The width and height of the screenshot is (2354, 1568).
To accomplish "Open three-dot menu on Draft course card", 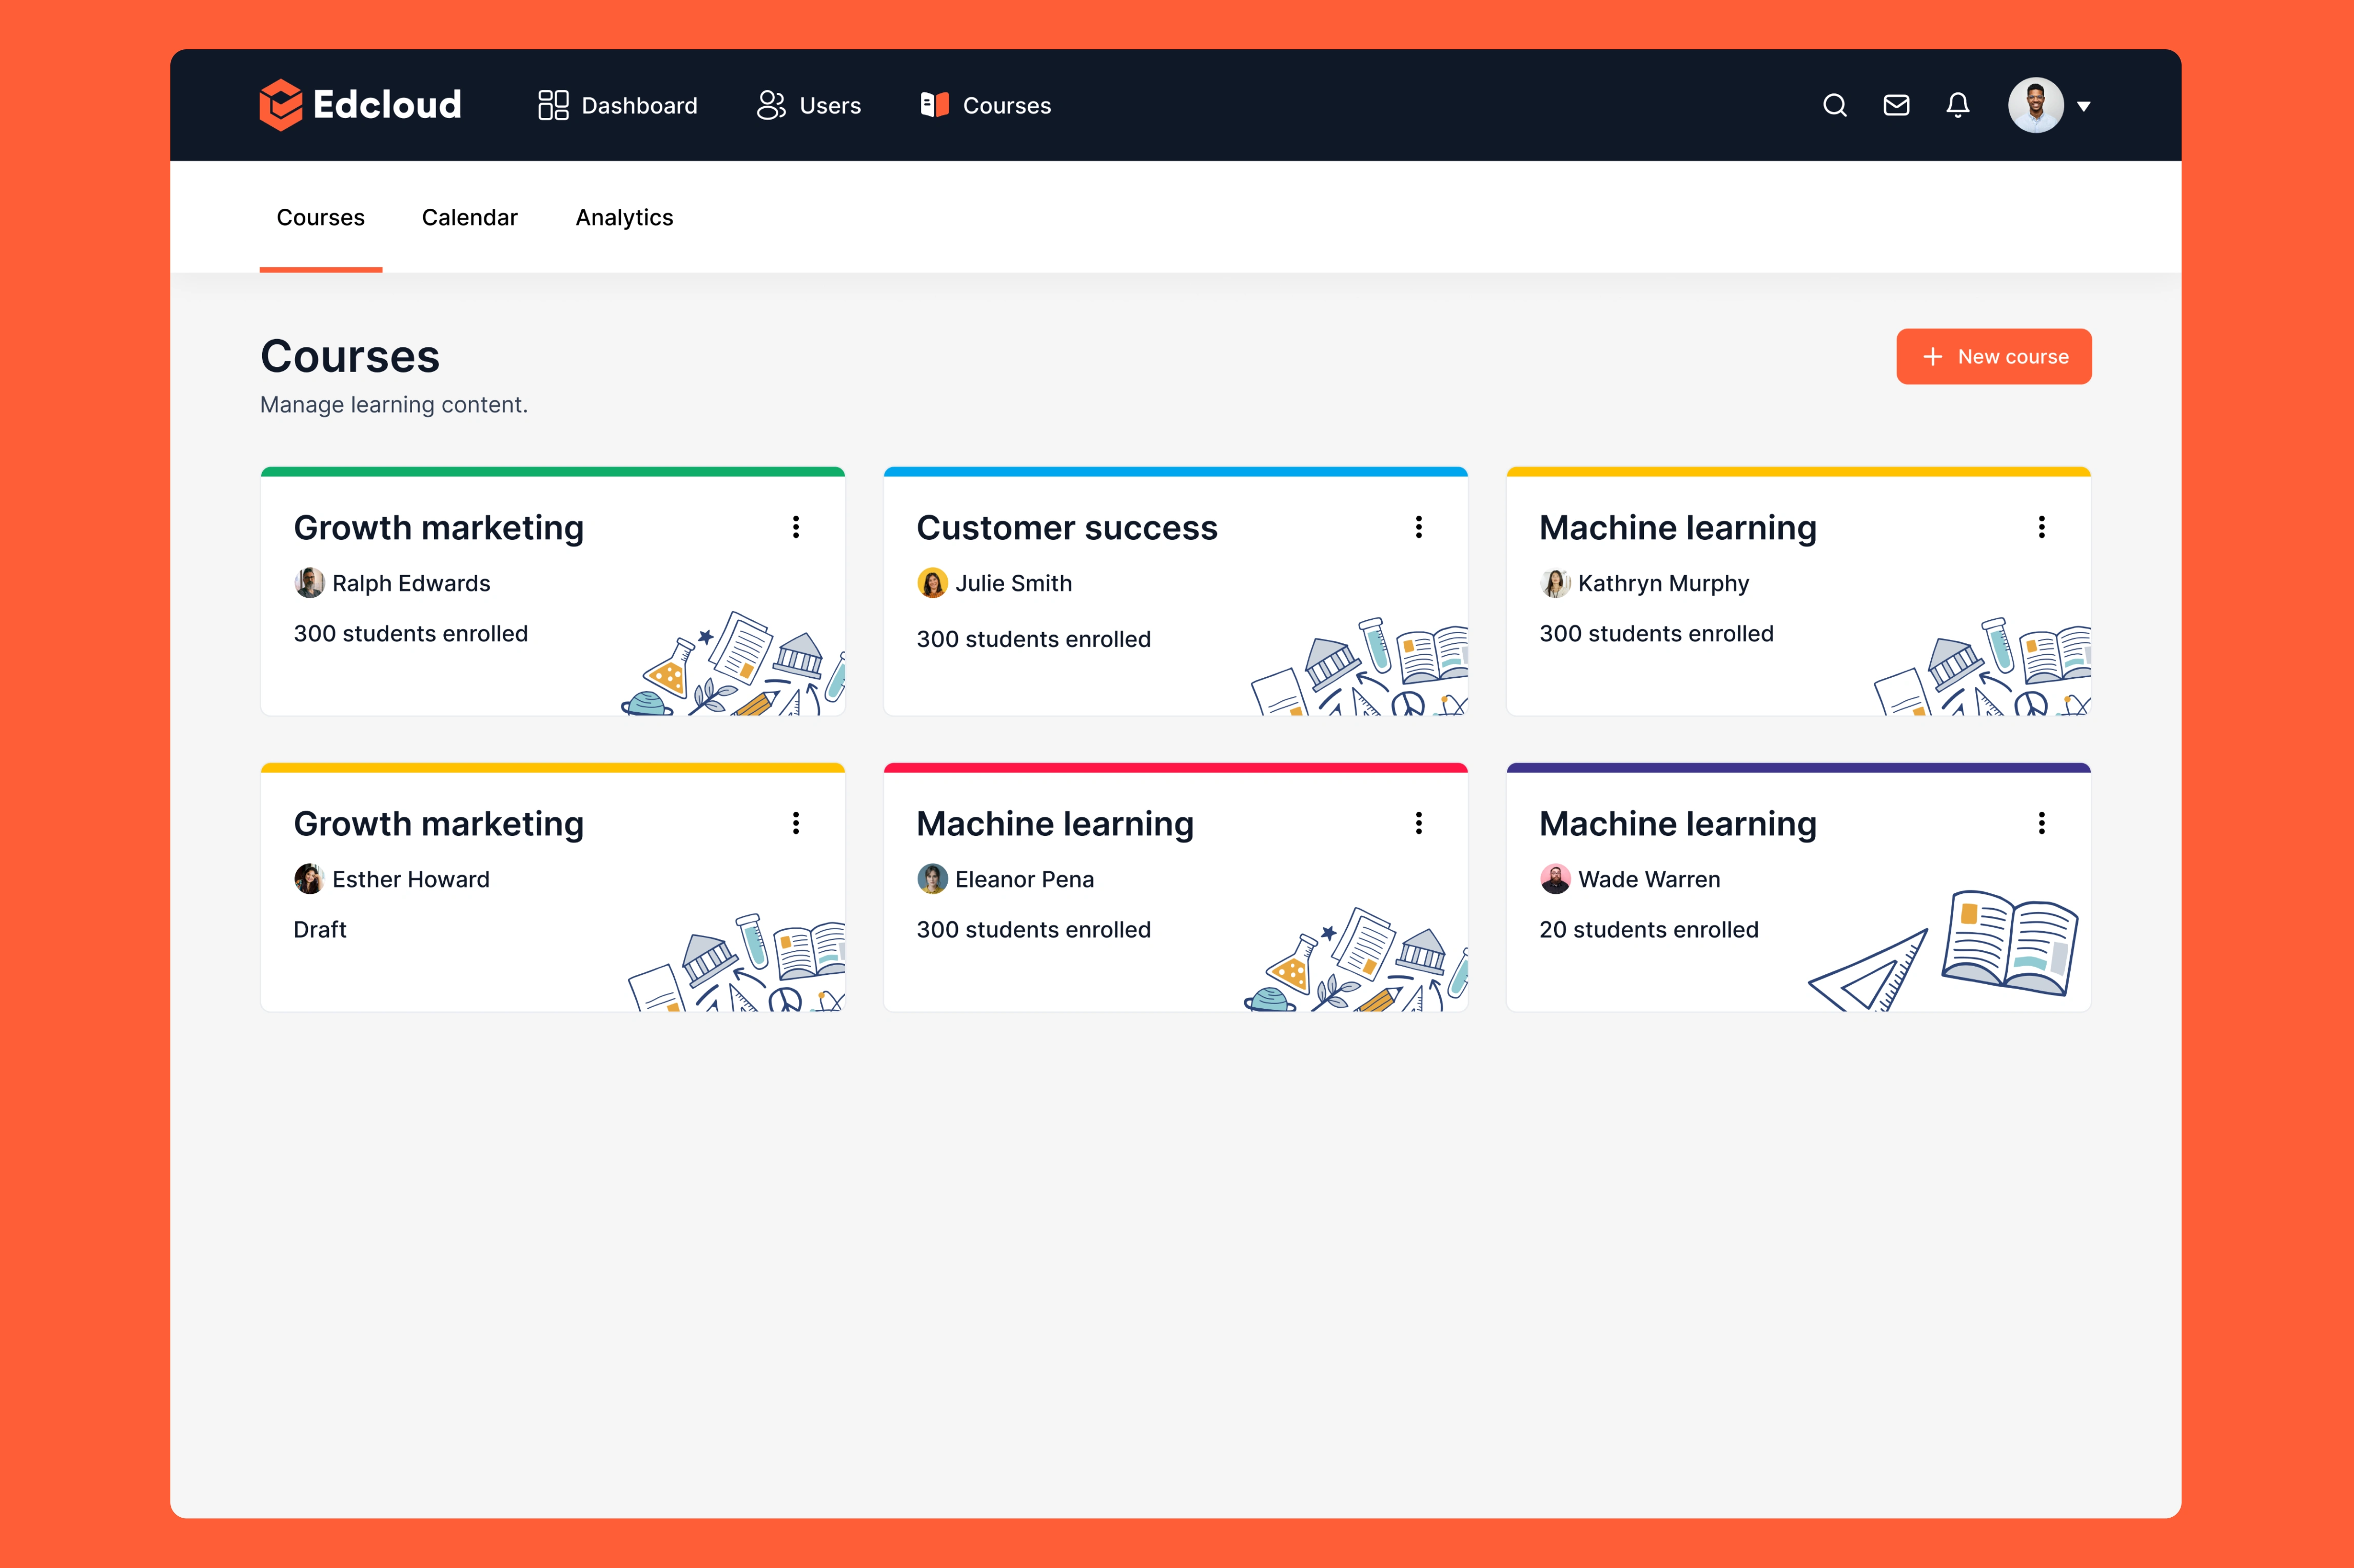I will click(x=795, y=823).
